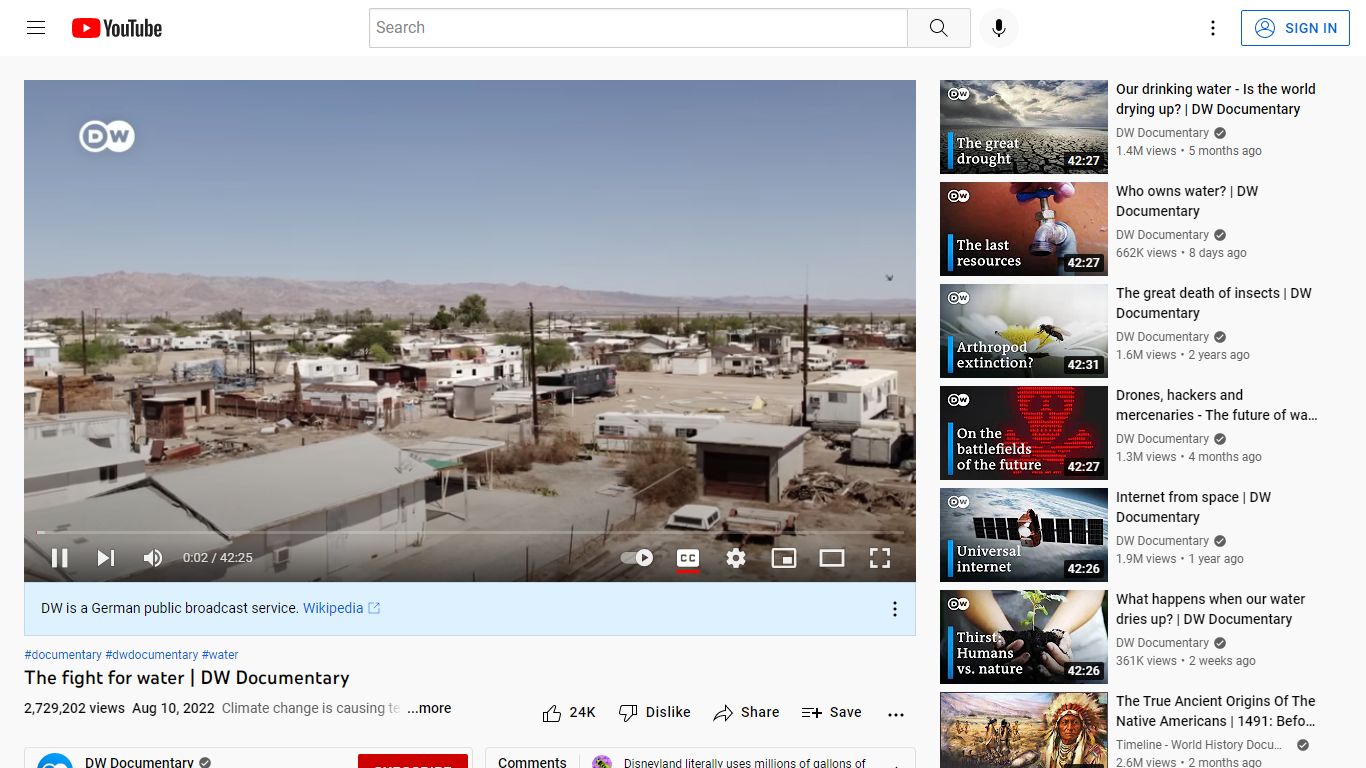Click DW Documentary channel name below video
Screen dimensions: 1366x768
pos(139,762)
